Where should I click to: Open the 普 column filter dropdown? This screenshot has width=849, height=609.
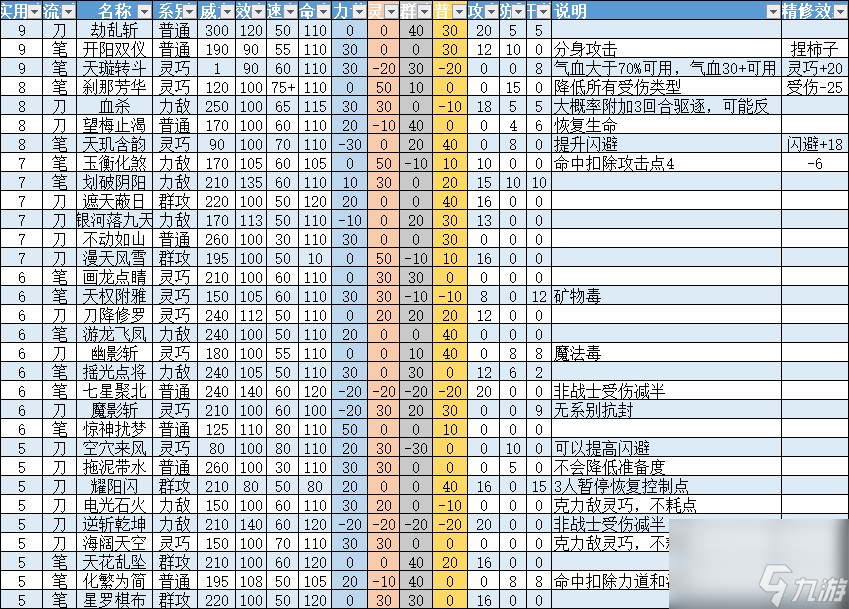460,11
